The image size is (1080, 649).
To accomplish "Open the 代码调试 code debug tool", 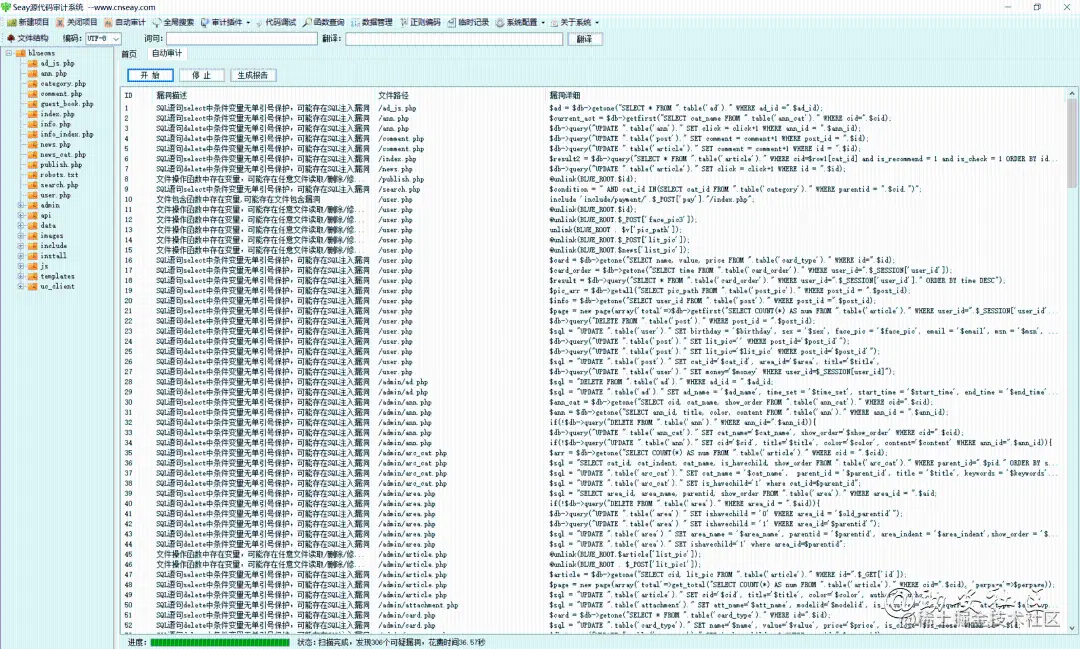I will pyautogui.click(x=276, y=22).
